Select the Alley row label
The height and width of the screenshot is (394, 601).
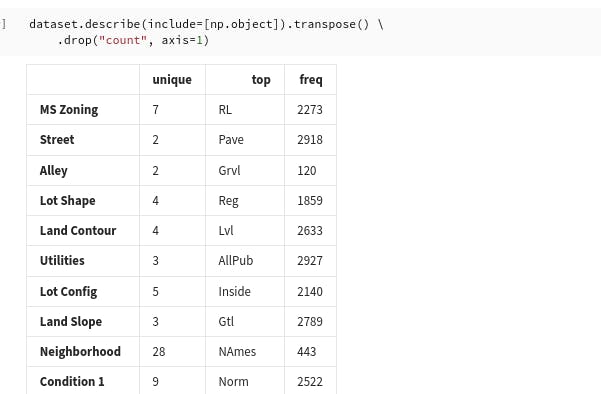[x=54, y=171]
